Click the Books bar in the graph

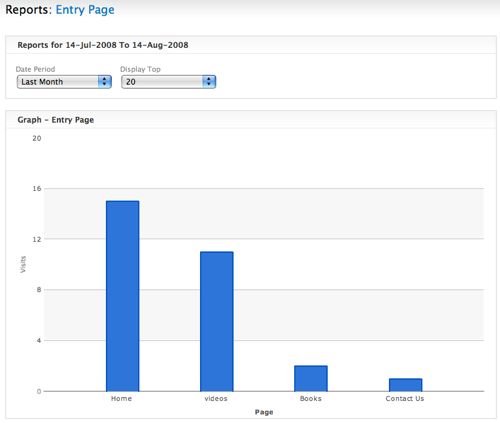click(x=311, y=378)
